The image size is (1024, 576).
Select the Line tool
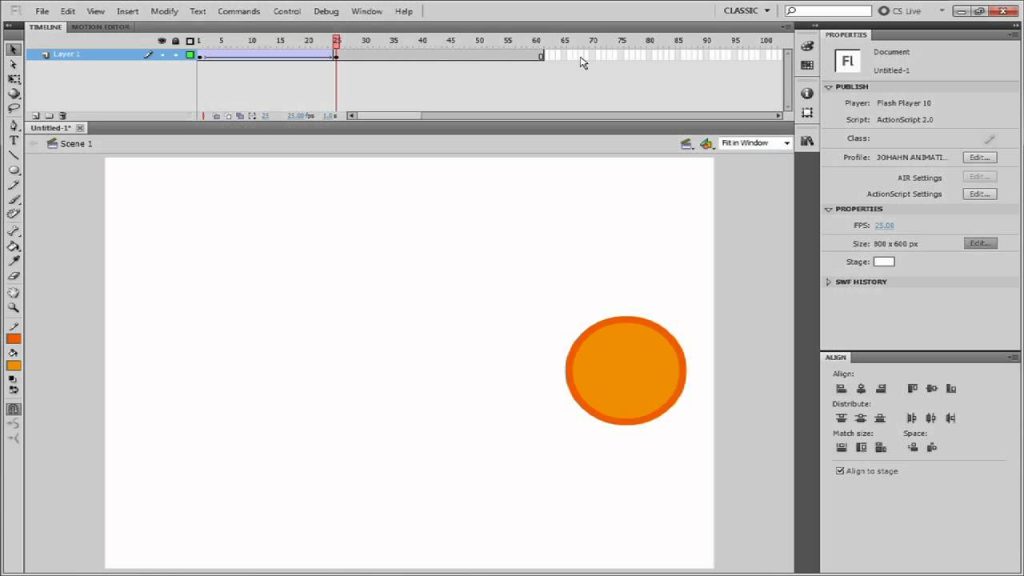pyautogui.click(x=13, y=155)
